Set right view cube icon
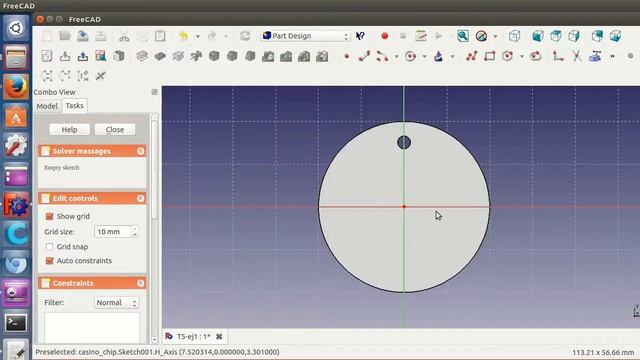 coord(574,36)
